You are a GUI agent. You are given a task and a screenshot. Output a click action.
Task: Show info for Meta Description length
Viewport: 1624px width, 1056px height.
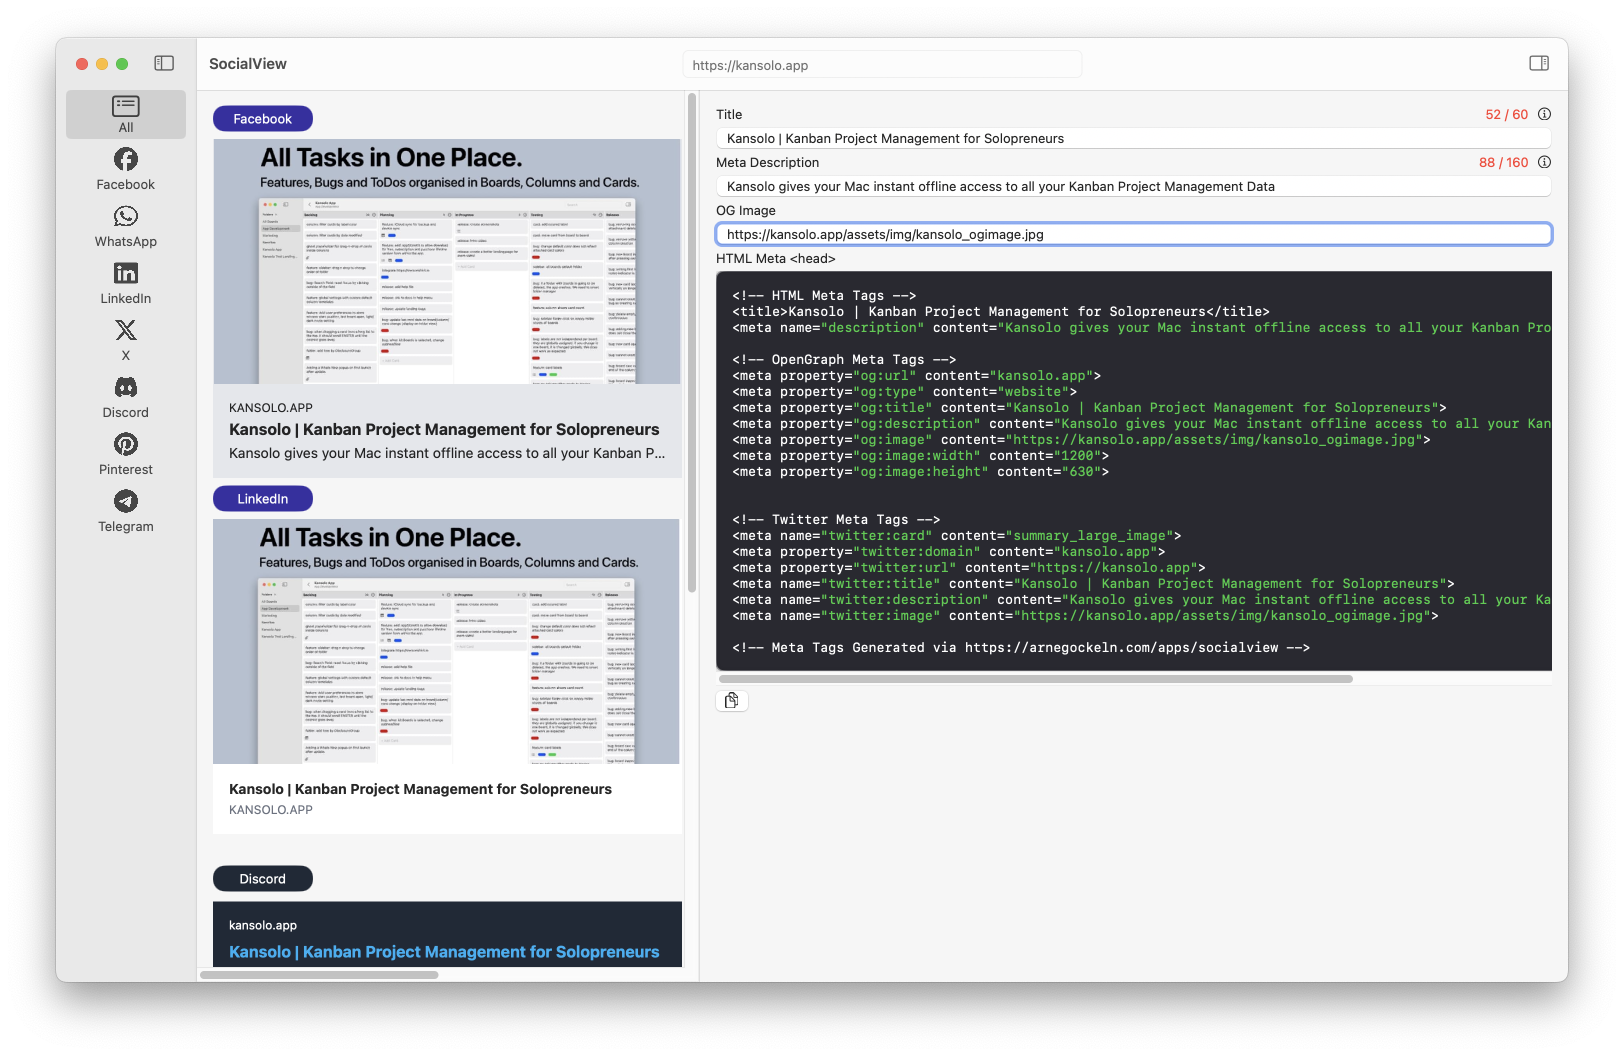pyautogui.click(x=1544, y=162)
